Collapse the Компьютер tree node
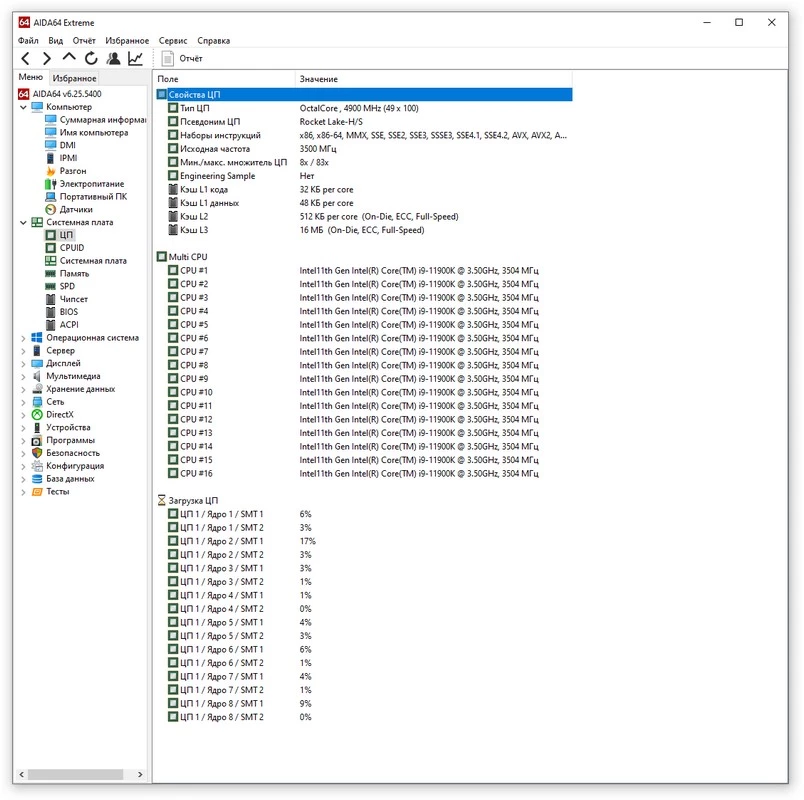The image size is (804, 800). point(23,107)
